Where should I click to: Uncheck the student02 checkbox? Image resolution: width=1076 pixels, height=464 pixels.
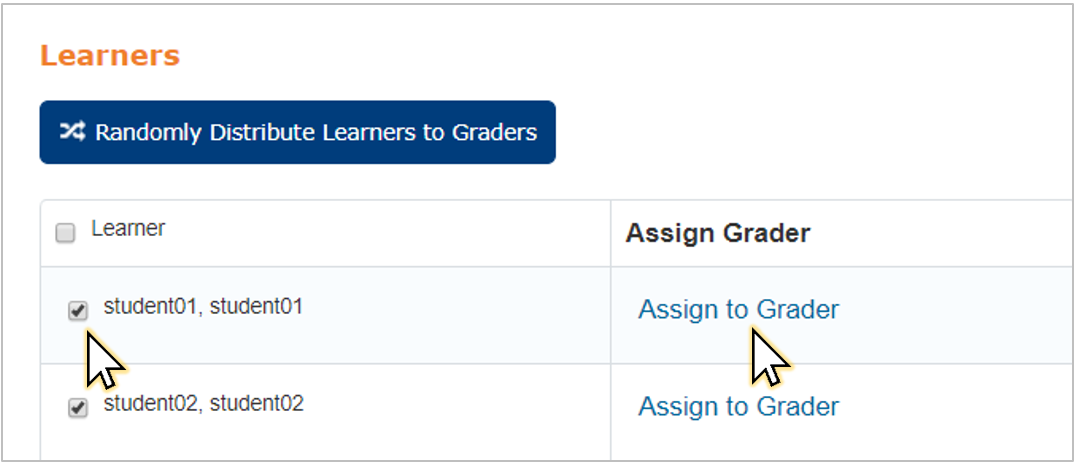click(x=78, y=408)
